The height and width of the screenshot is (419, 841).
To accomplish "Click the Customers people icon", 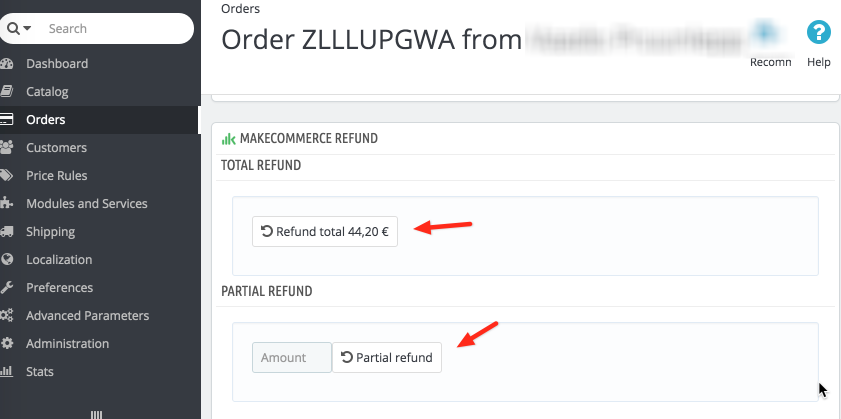I will coord(6,148).
